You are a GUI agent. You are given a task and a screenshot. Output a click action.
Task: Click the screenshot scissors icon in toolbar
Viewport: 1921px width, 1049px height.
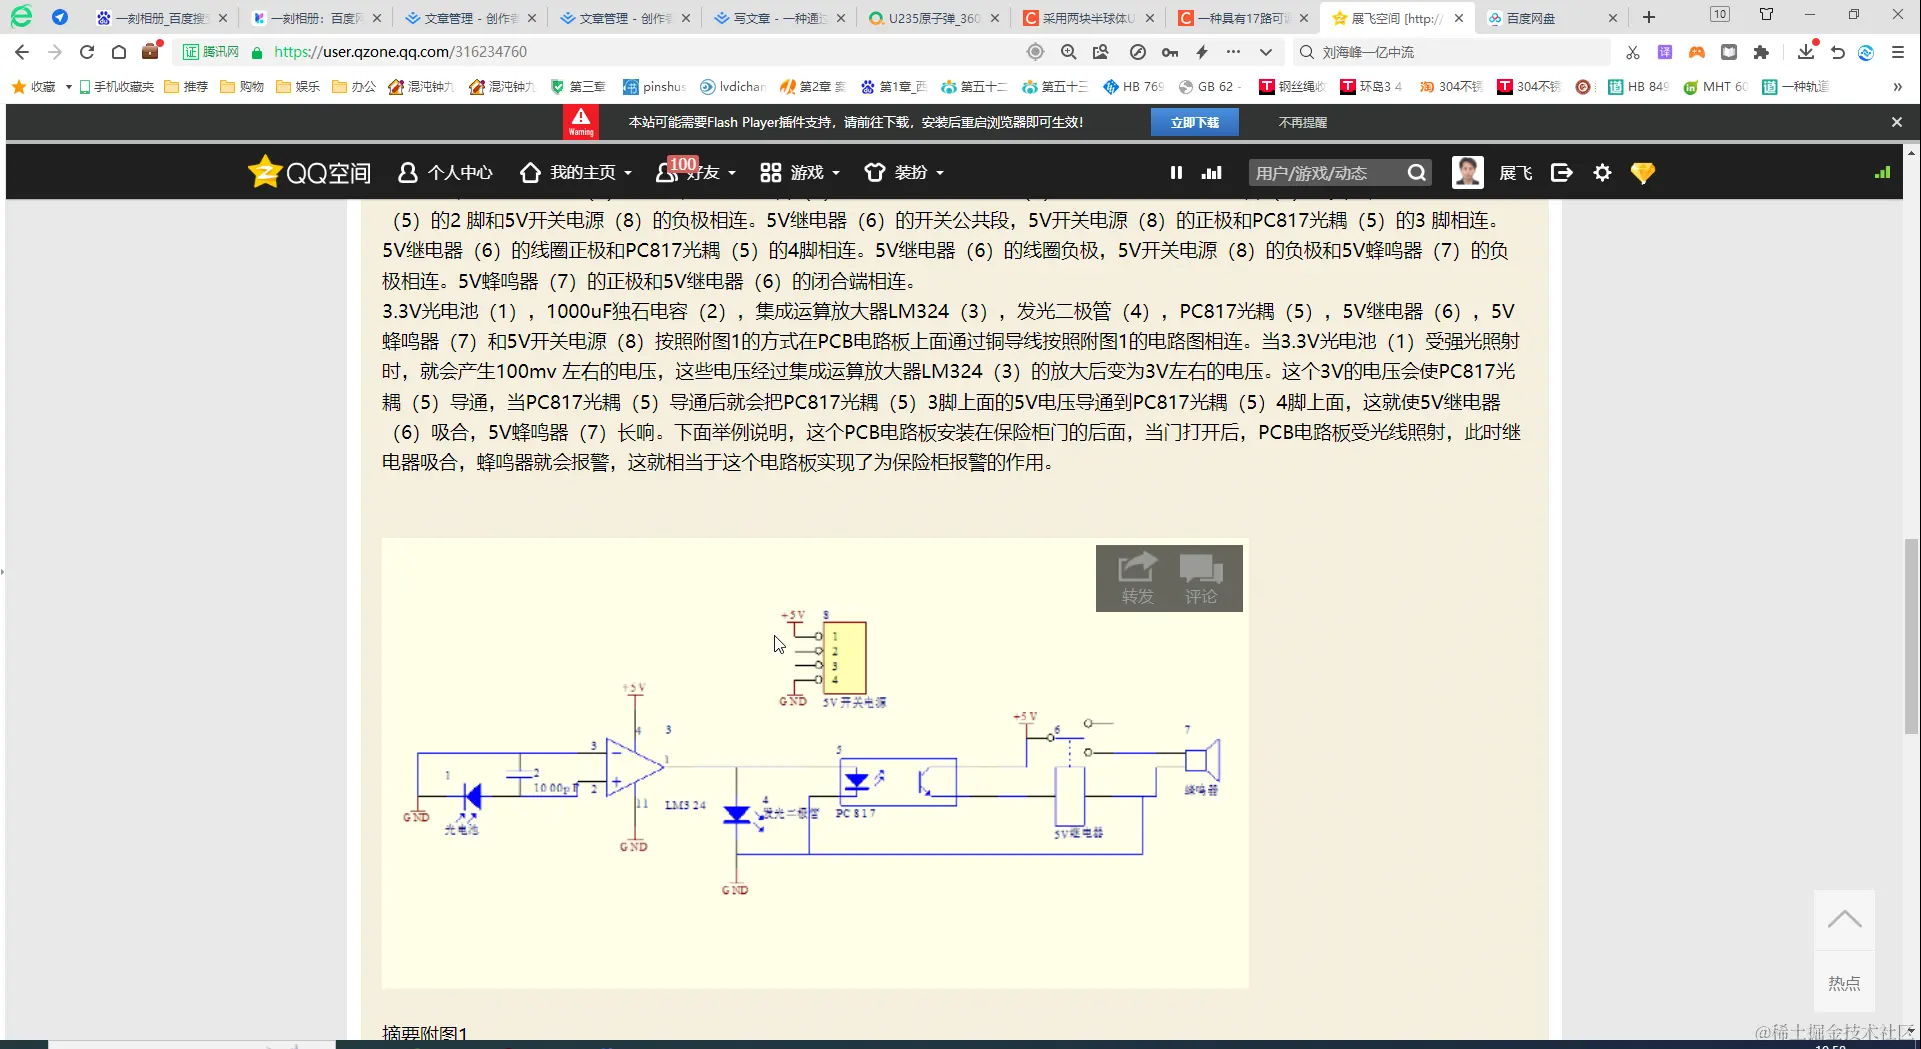pos(1632,51)
